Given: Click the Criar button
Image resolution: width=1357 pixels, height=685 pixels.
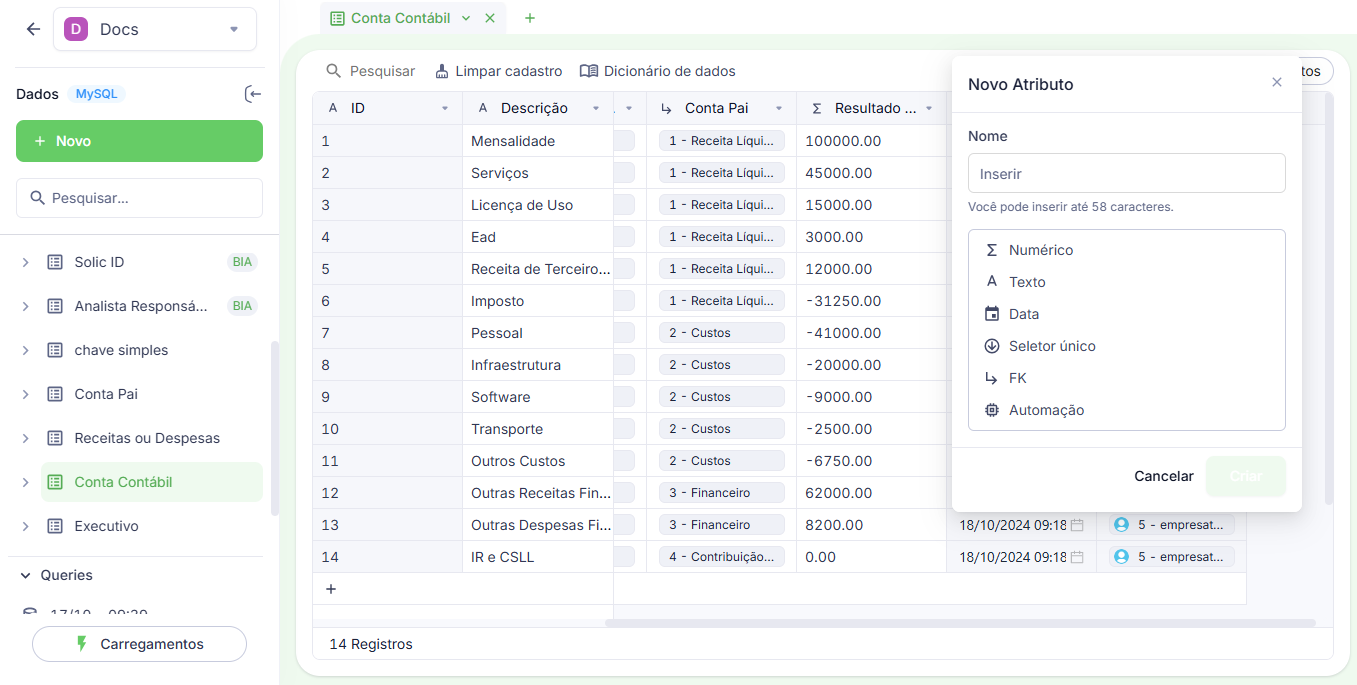Looking at the screenshot, I should pos(1246,476).
